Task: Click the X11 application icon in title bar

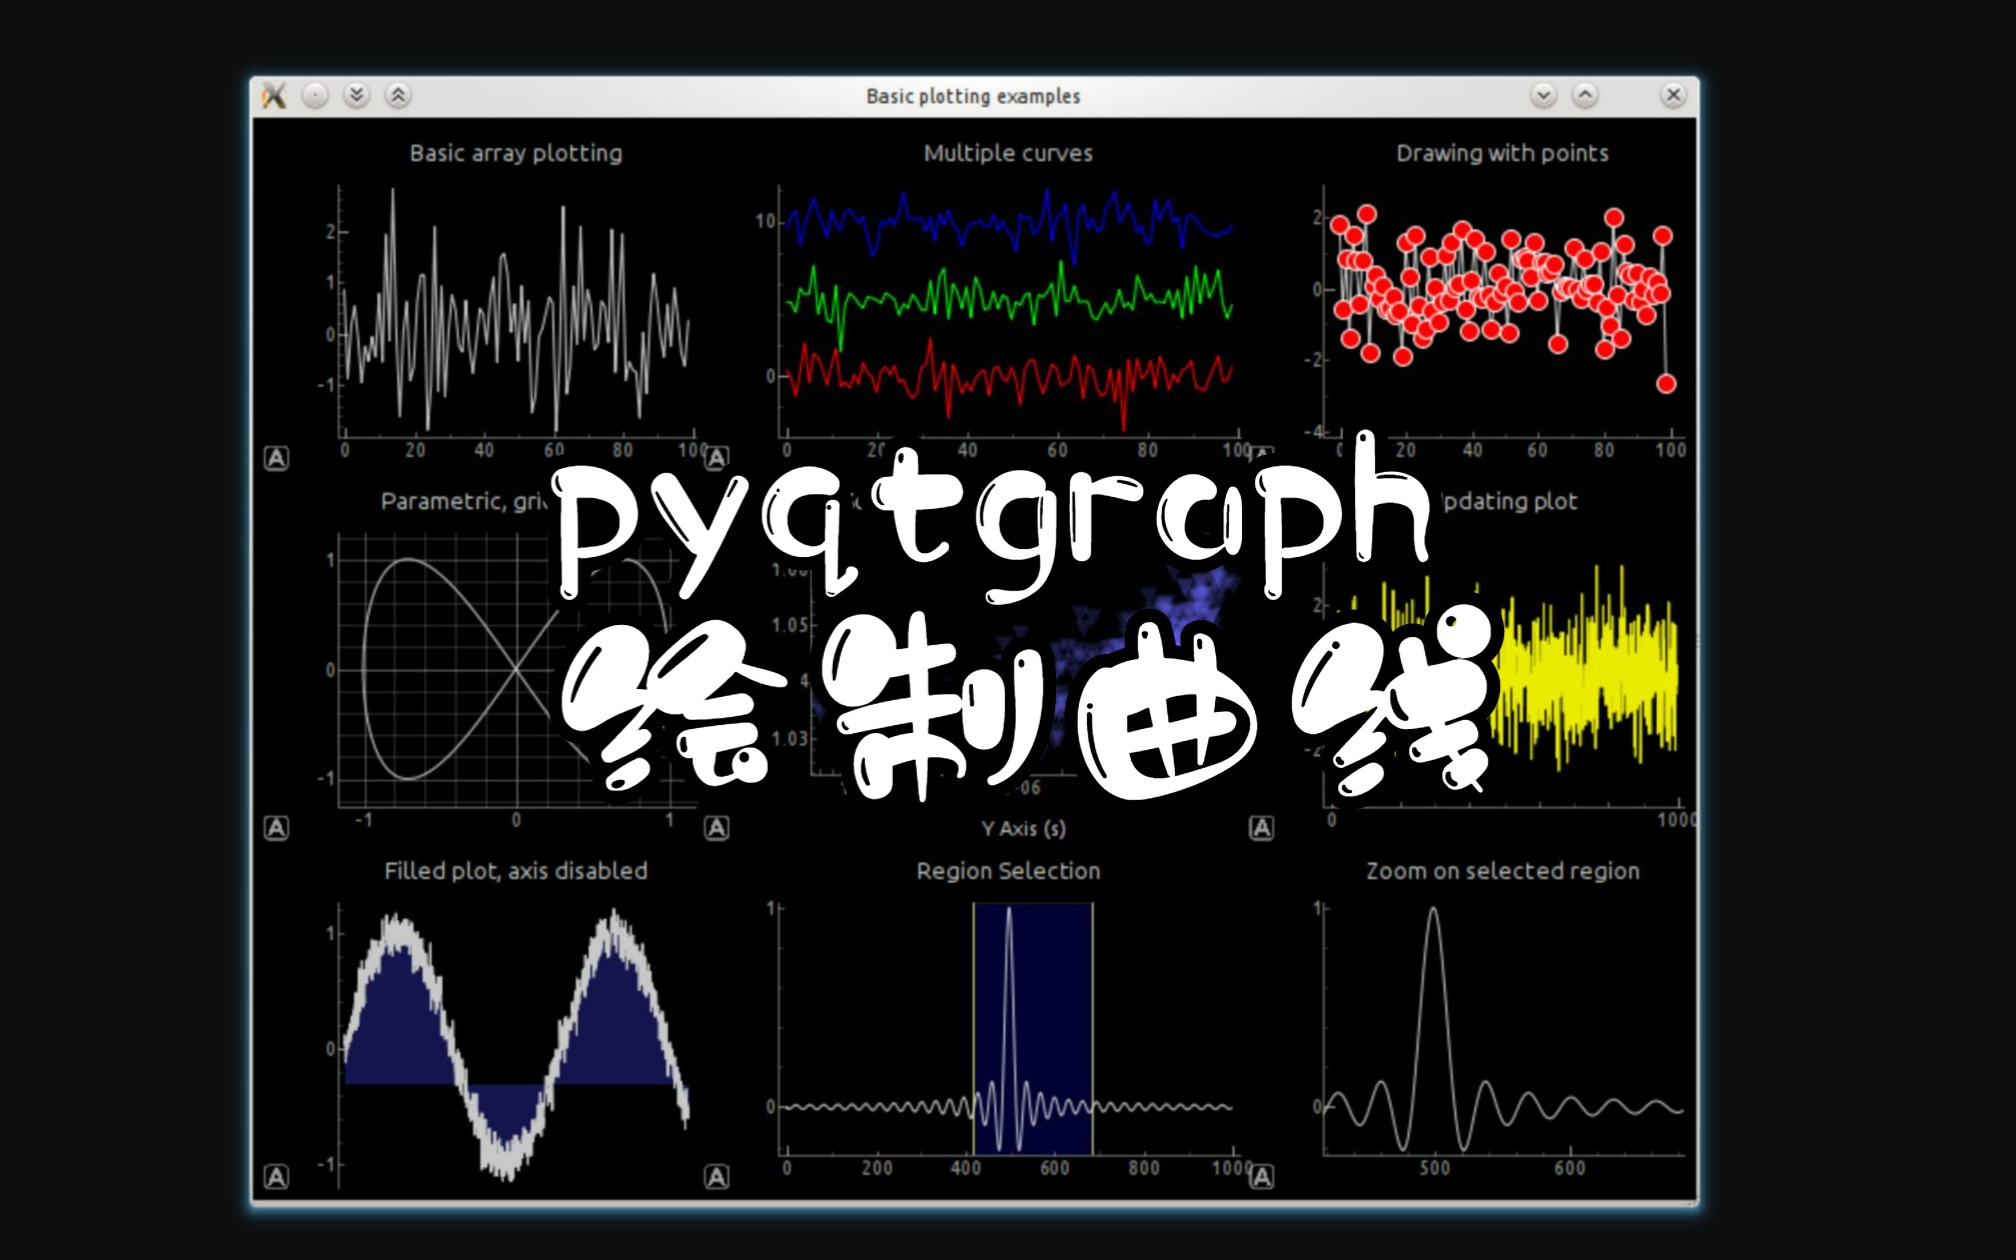Action: [x=274, y=96]
